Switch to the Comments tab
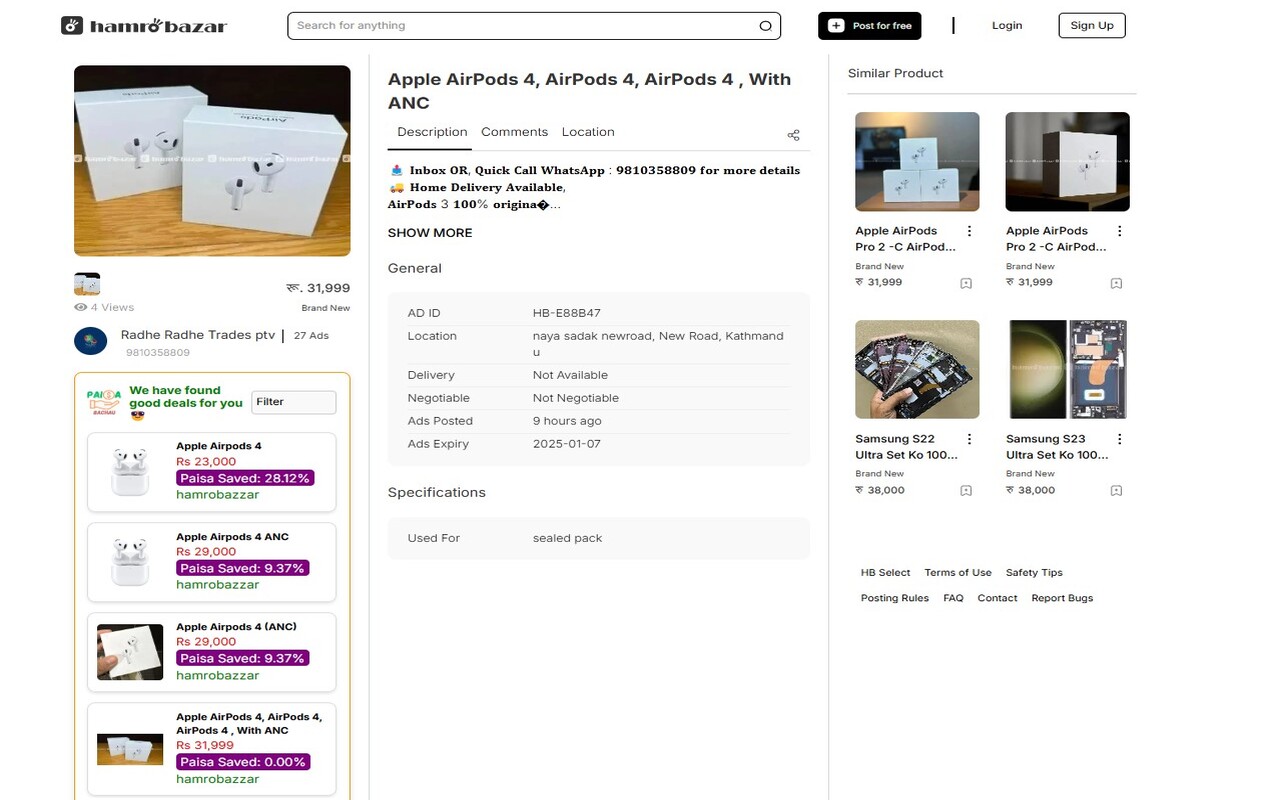 [514, 131]
